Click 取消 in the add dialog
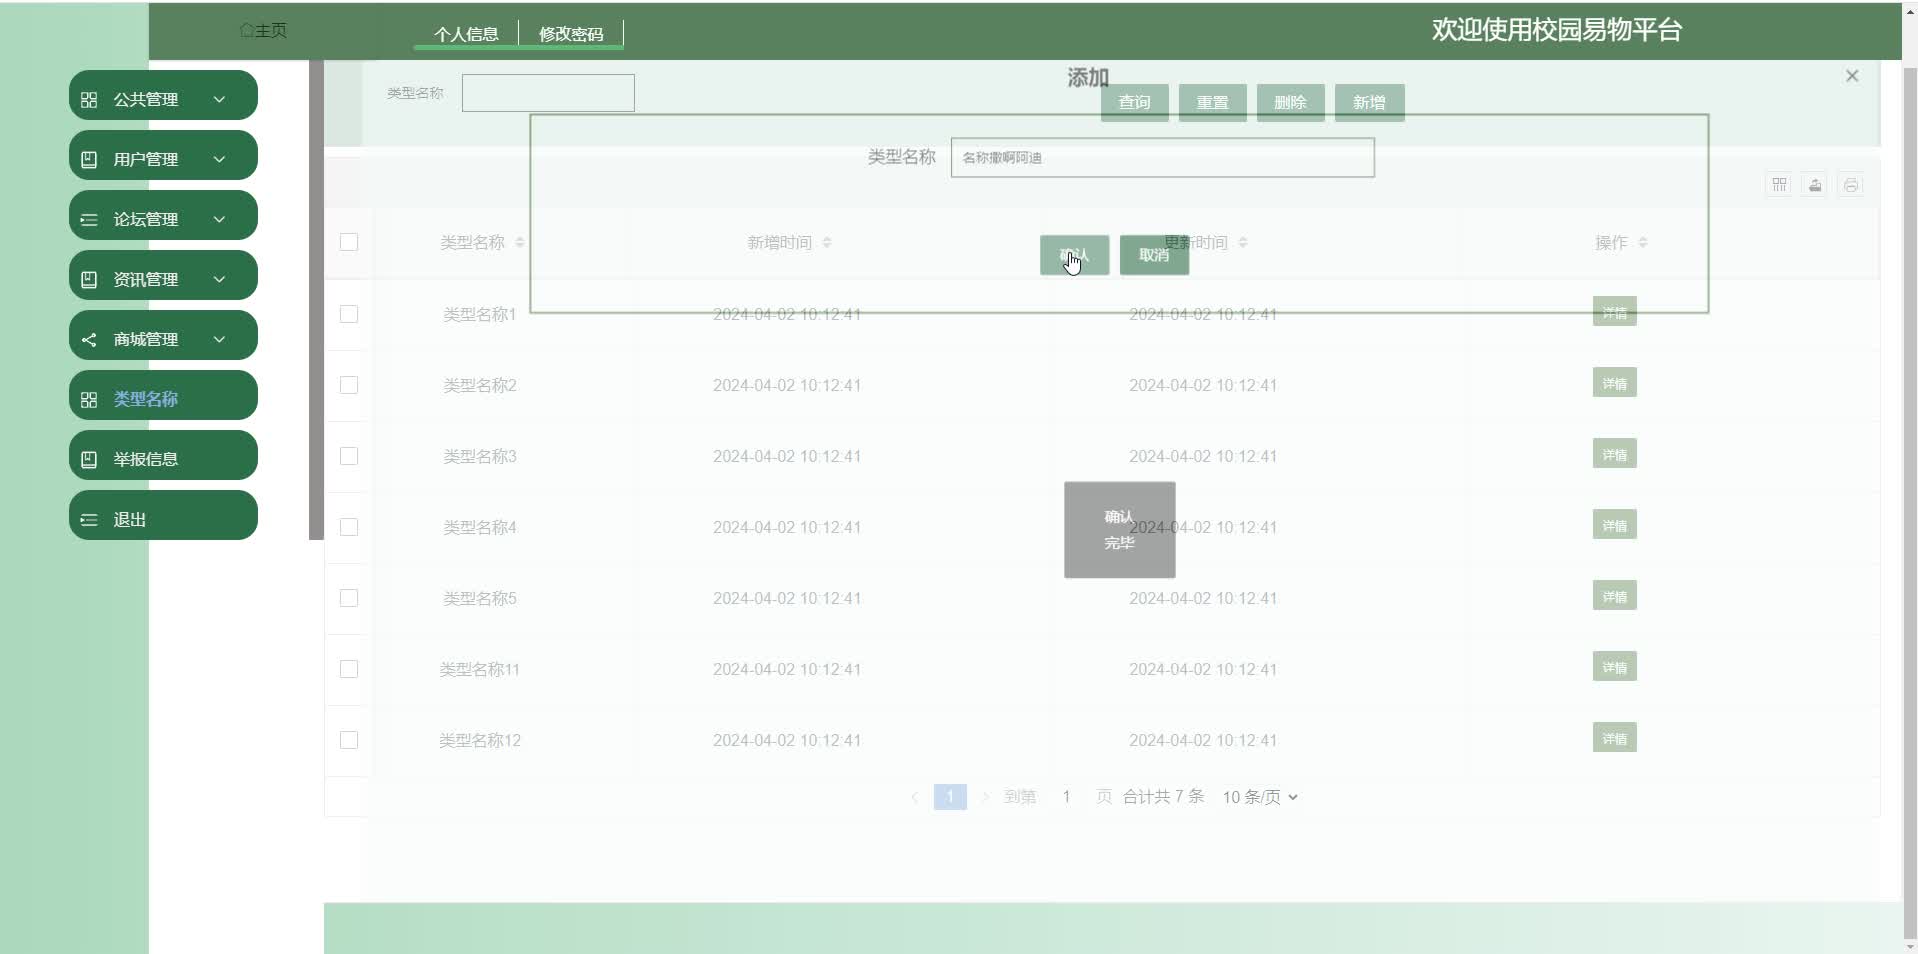The image size is (1918, 954). pyautogui.click(x=1154, y=255)
